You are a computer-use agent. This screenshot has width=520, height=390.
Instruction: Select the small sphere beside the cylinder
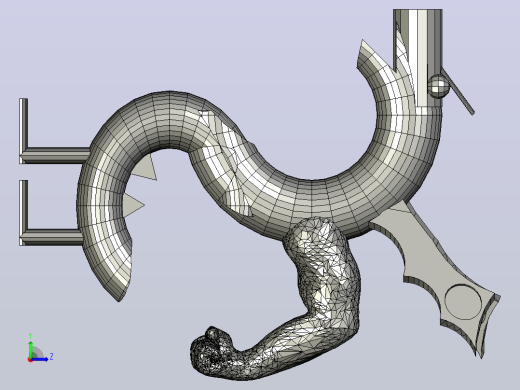click(x=438, y=86)
